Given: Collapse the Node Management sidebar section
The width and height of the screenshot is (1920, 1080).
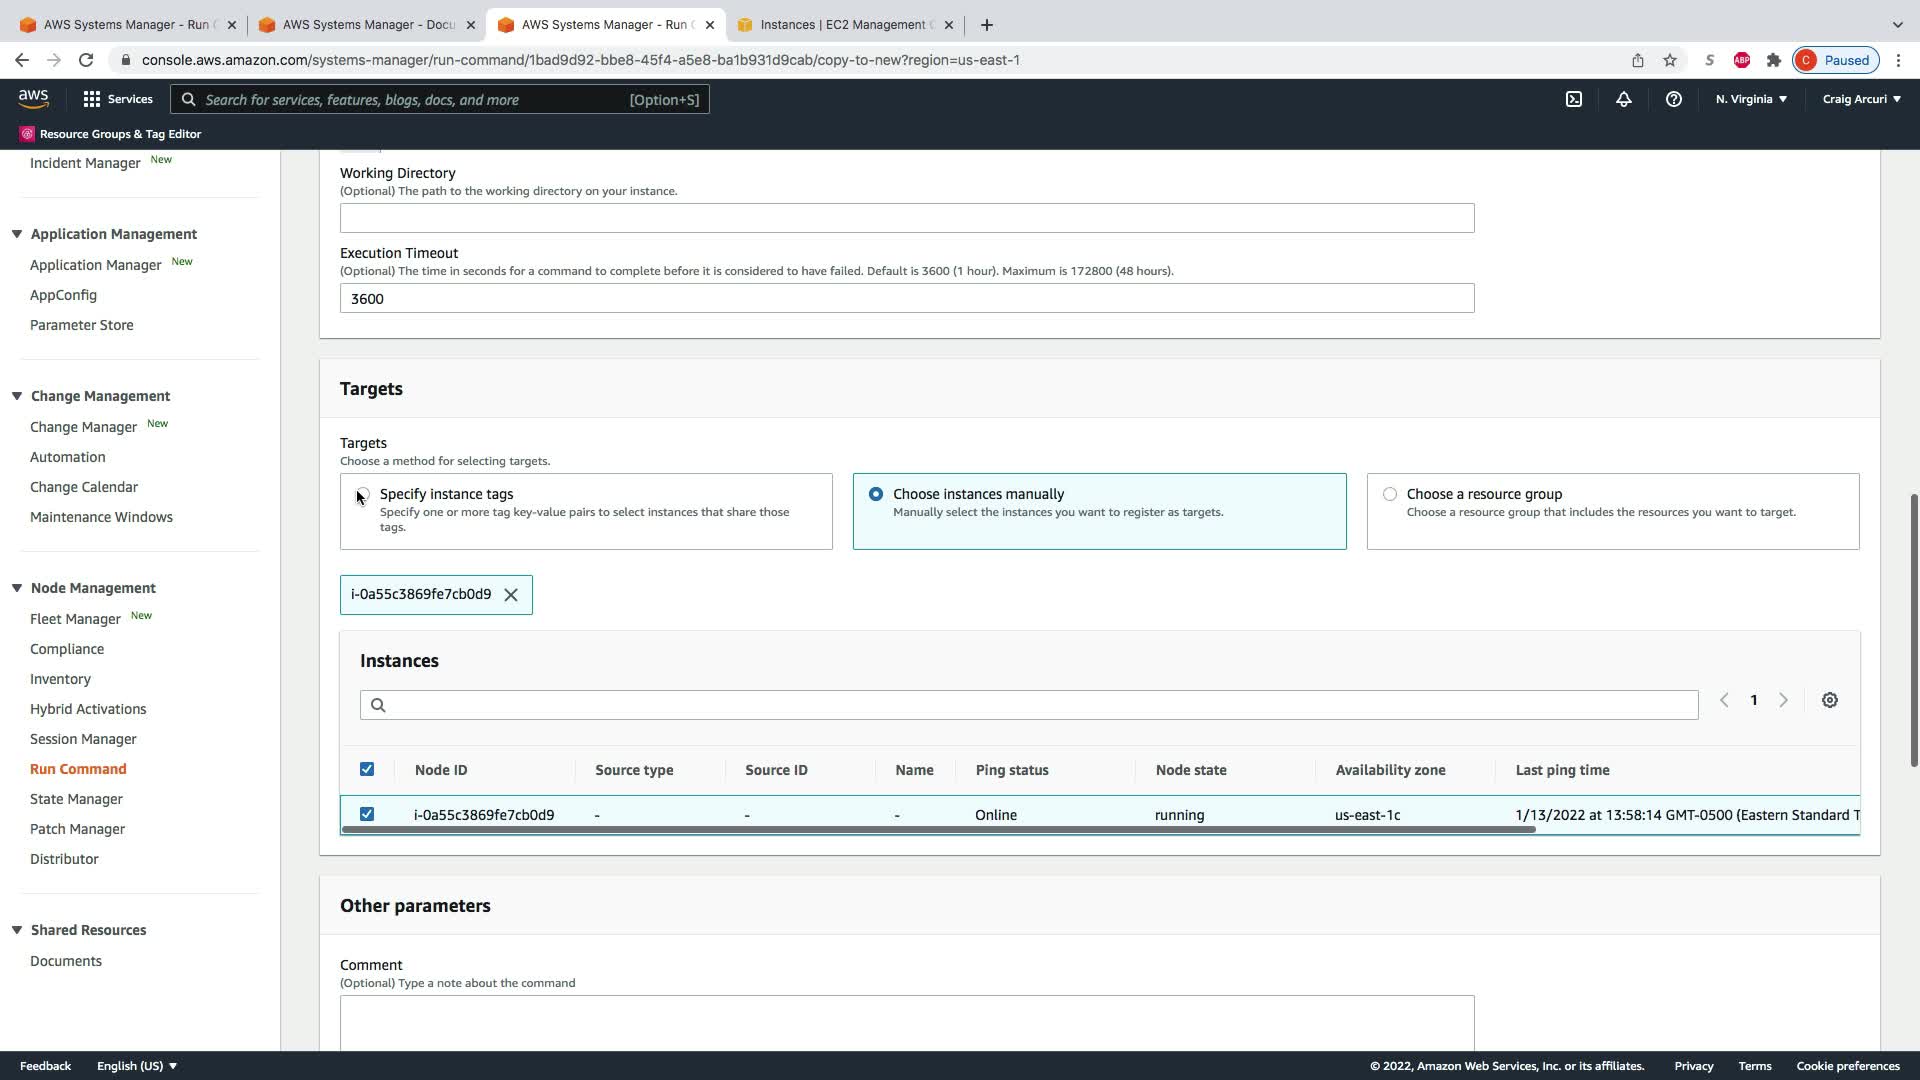Looking at the screenshot, I should pos(17,588).
